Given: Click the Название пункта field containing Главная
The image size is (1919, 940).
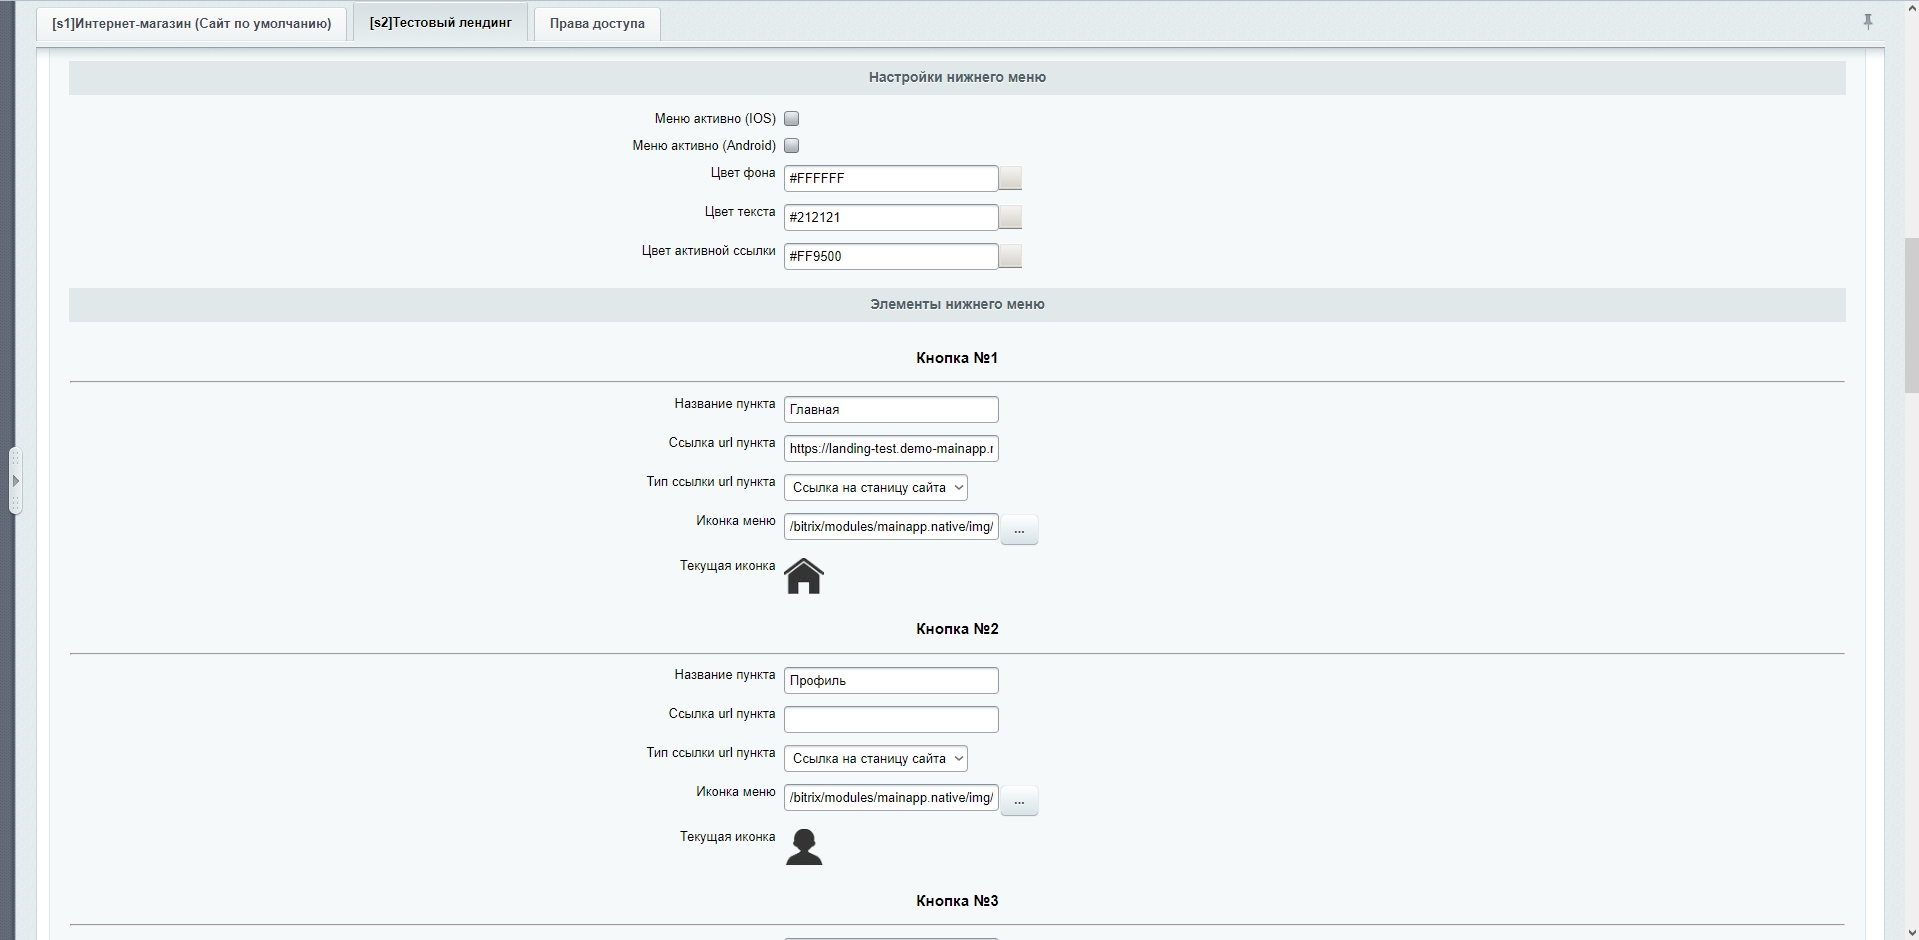Looking at the screenshot, I should 890,409.
